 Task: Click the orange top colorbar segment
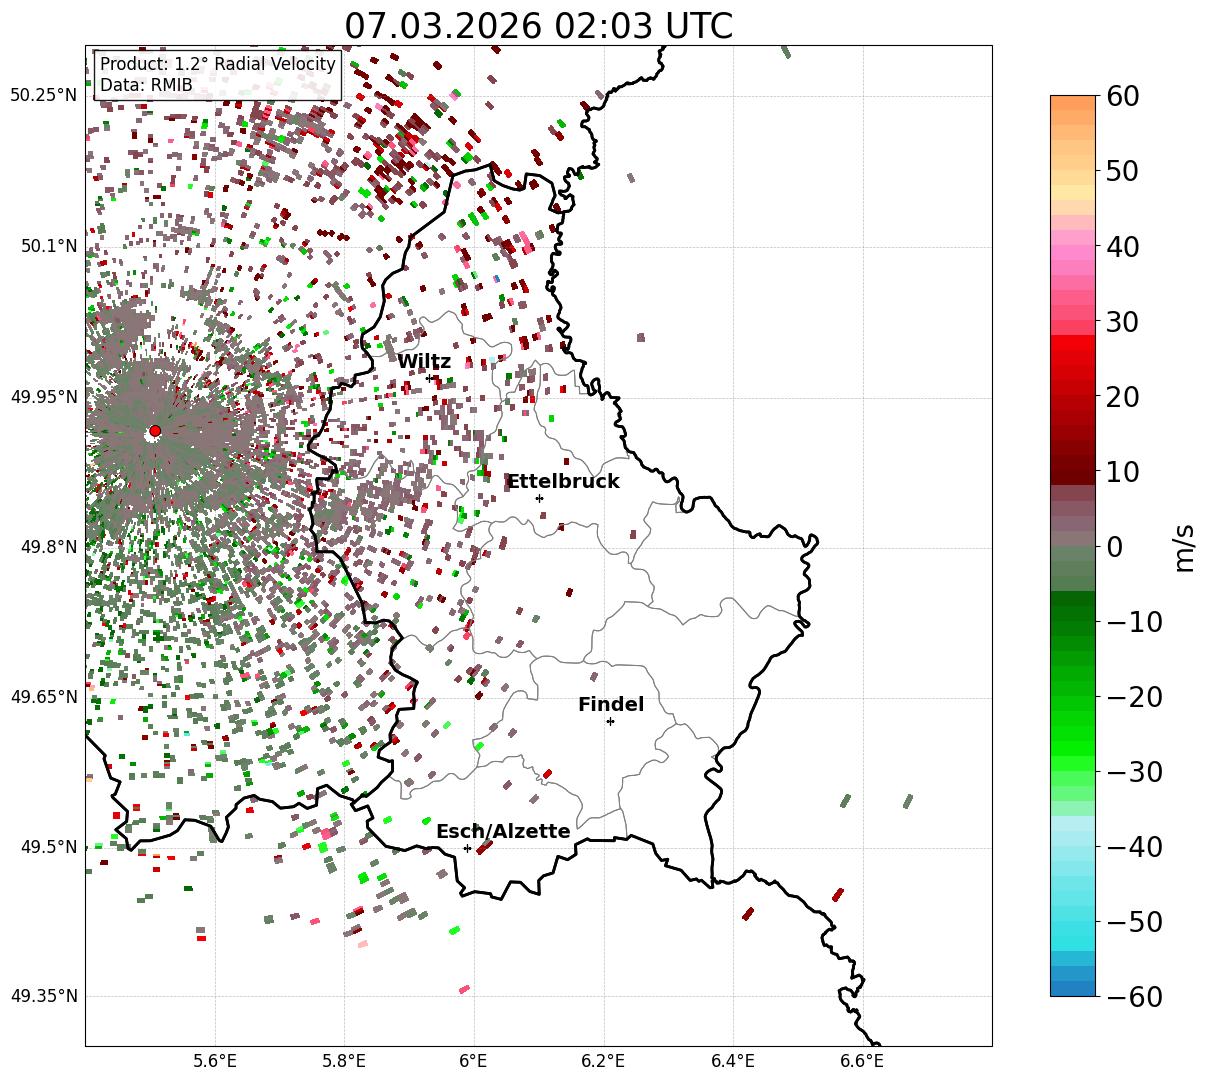[1073, 103]
